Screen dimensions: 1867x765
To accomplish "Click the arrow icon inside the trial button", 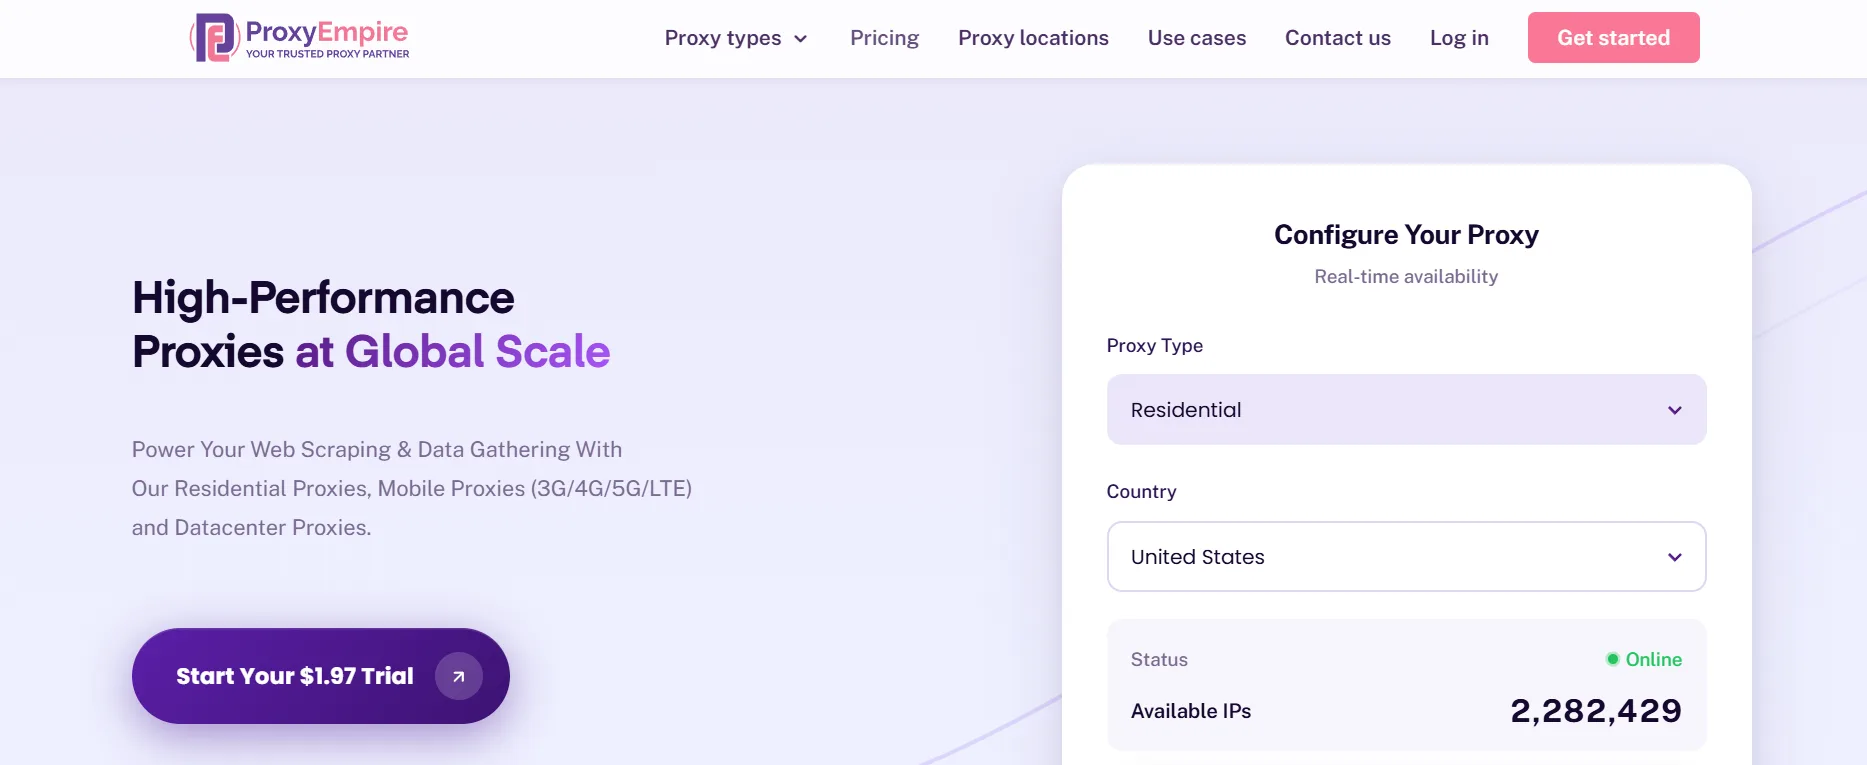I will click(x=458, y=676).
